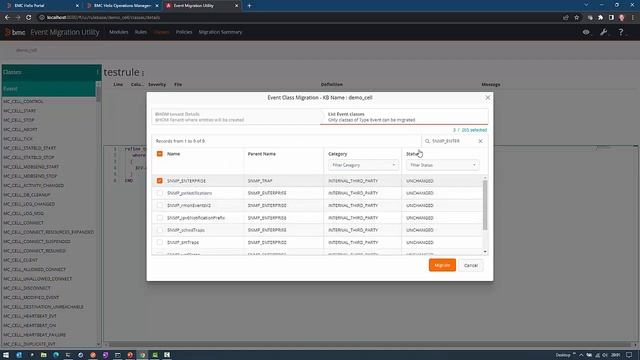
Task: Switch to the BMC Helix Portal browser tab
Action: (41, 6)
